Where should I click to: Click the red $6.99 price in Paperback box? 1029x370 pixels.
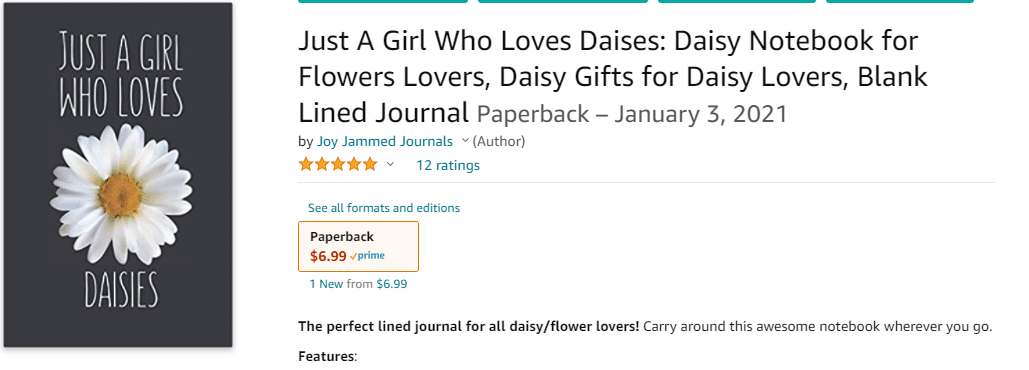pos(328,256)
